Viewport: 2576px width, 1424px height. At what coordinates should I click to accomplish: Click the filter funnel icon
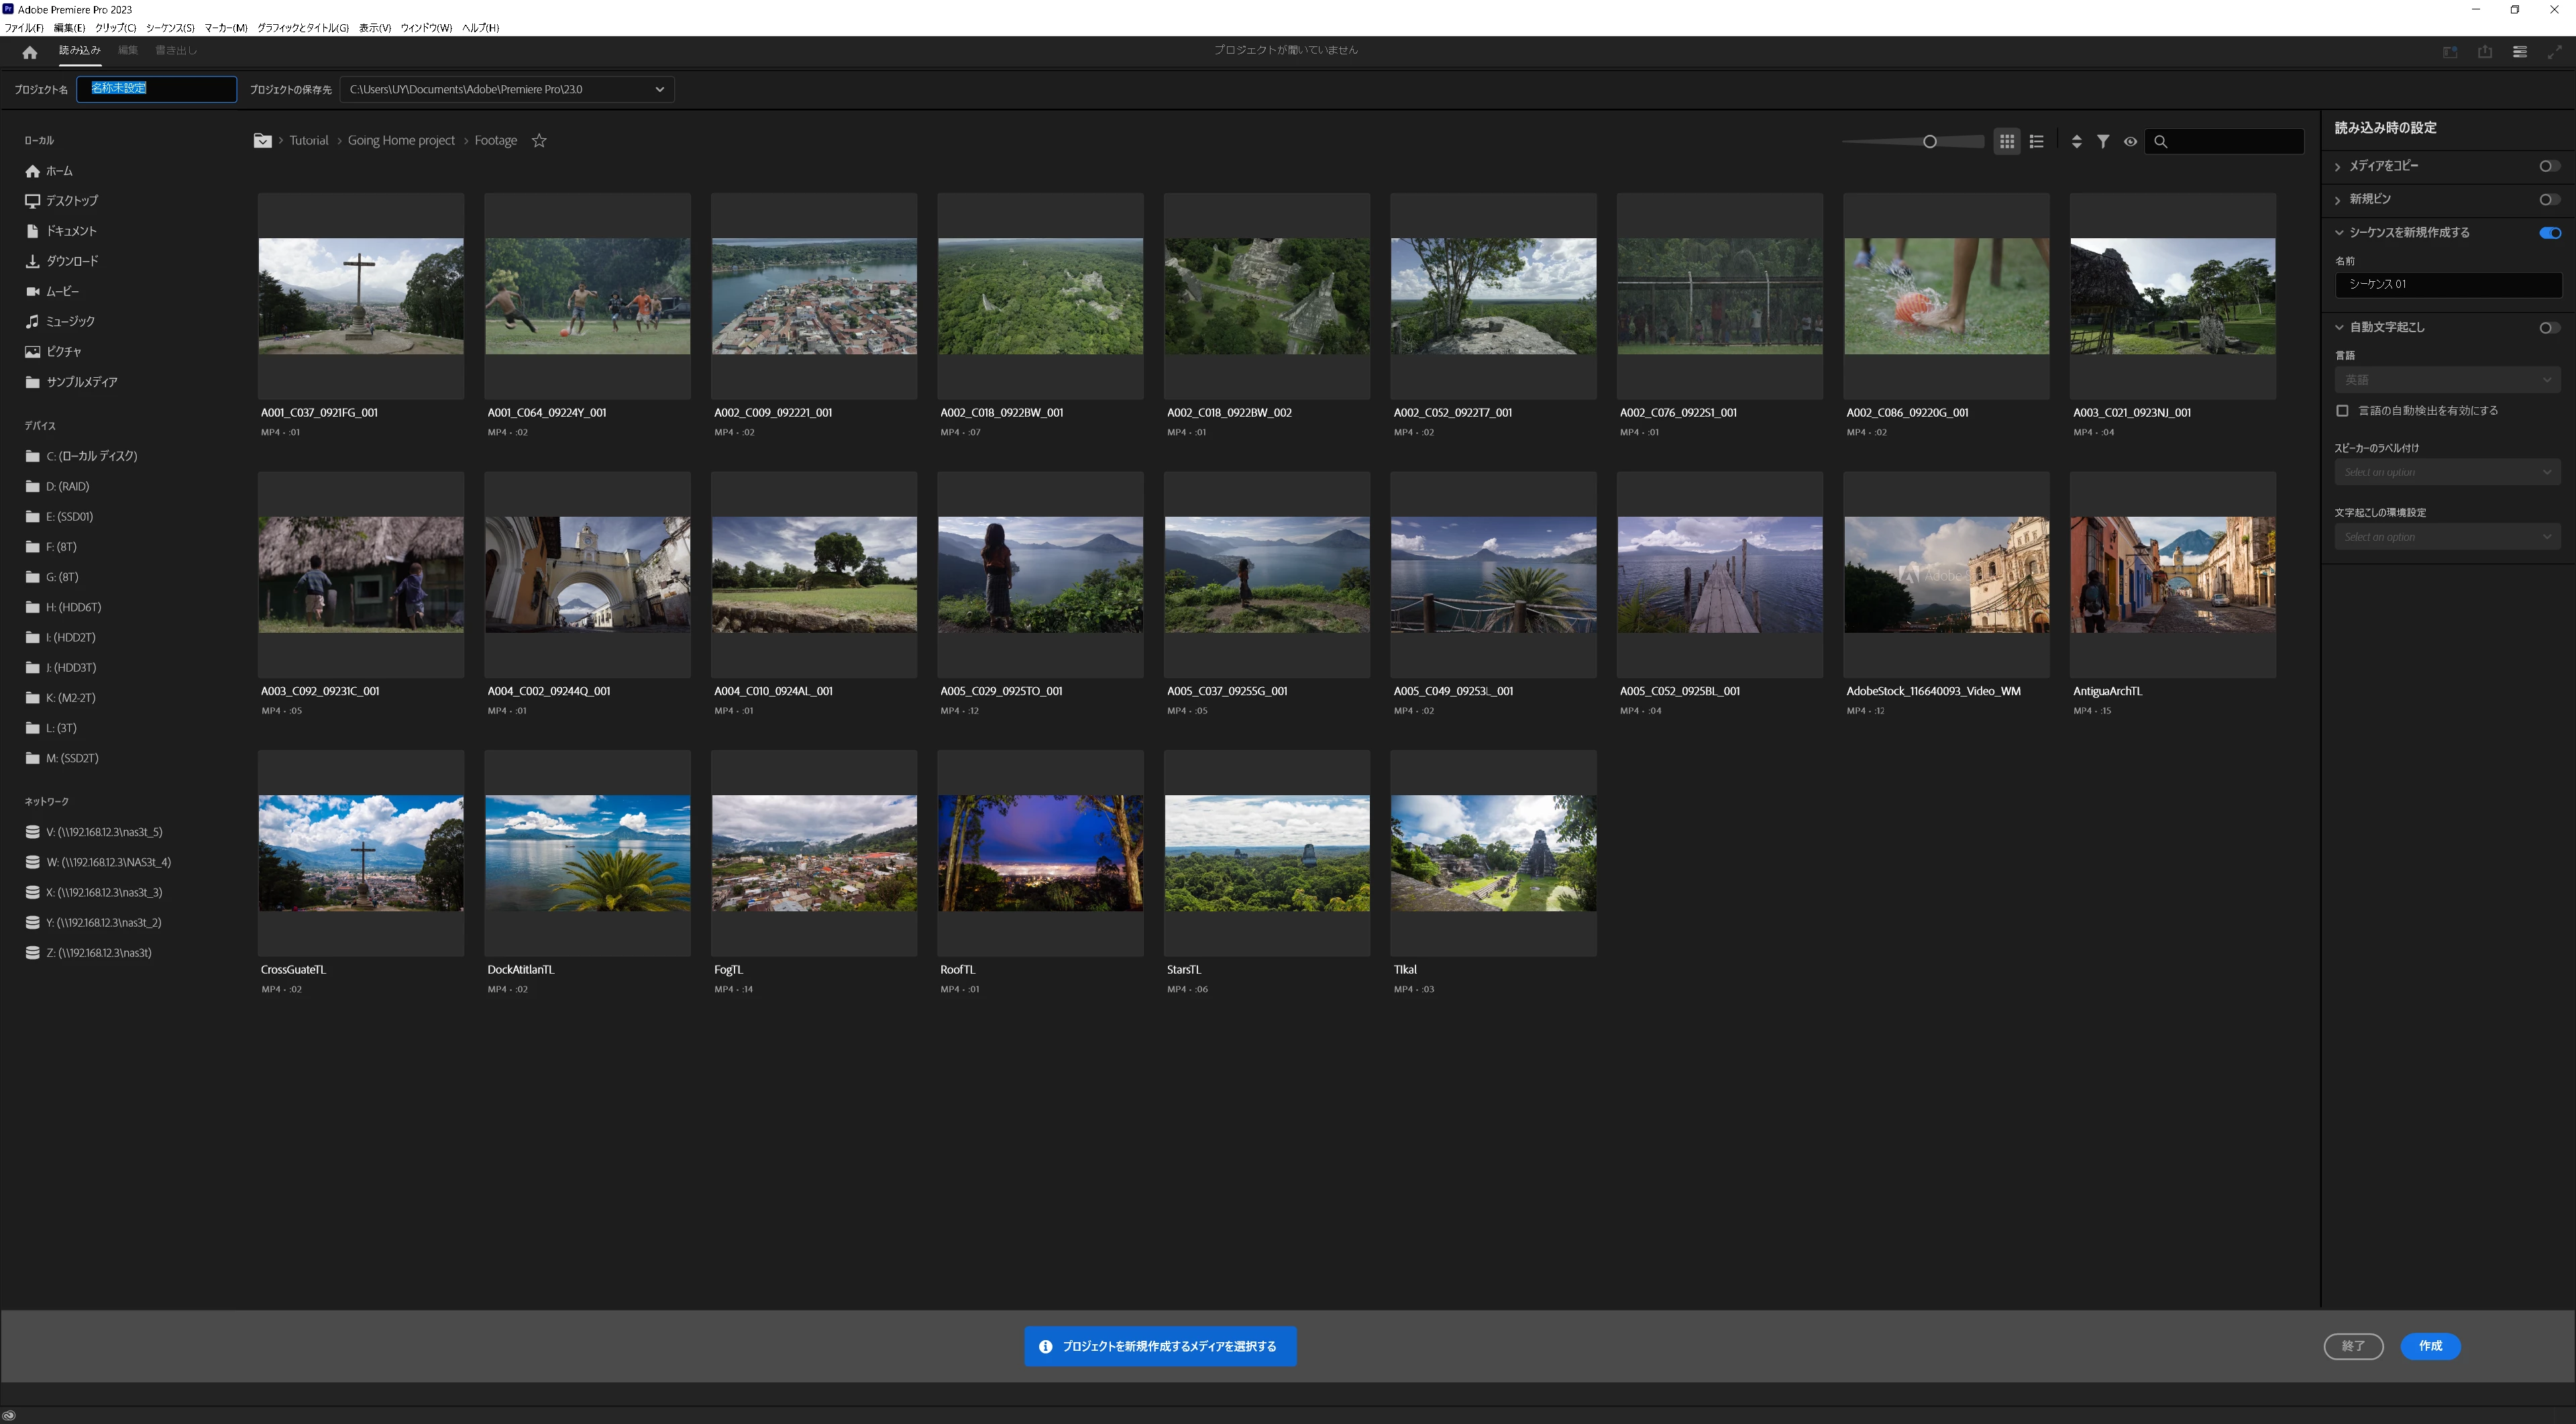[2103, 142]
